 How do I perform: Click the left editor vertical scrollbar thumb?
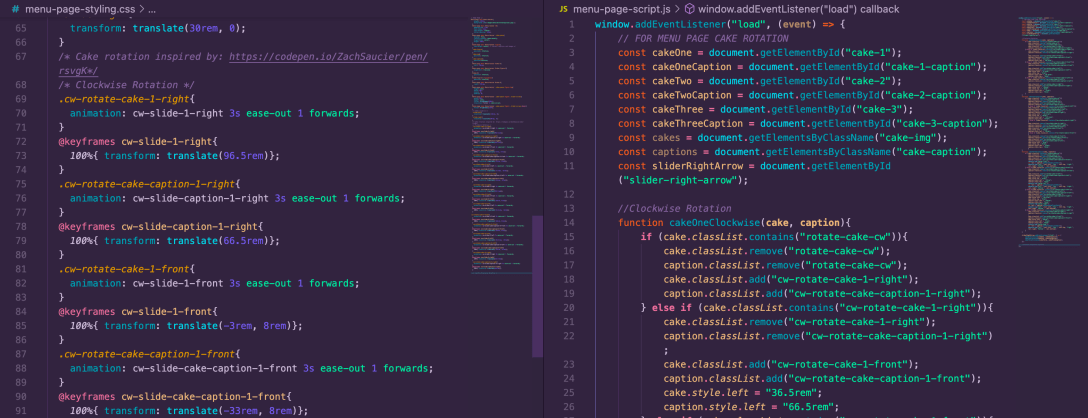537,285
